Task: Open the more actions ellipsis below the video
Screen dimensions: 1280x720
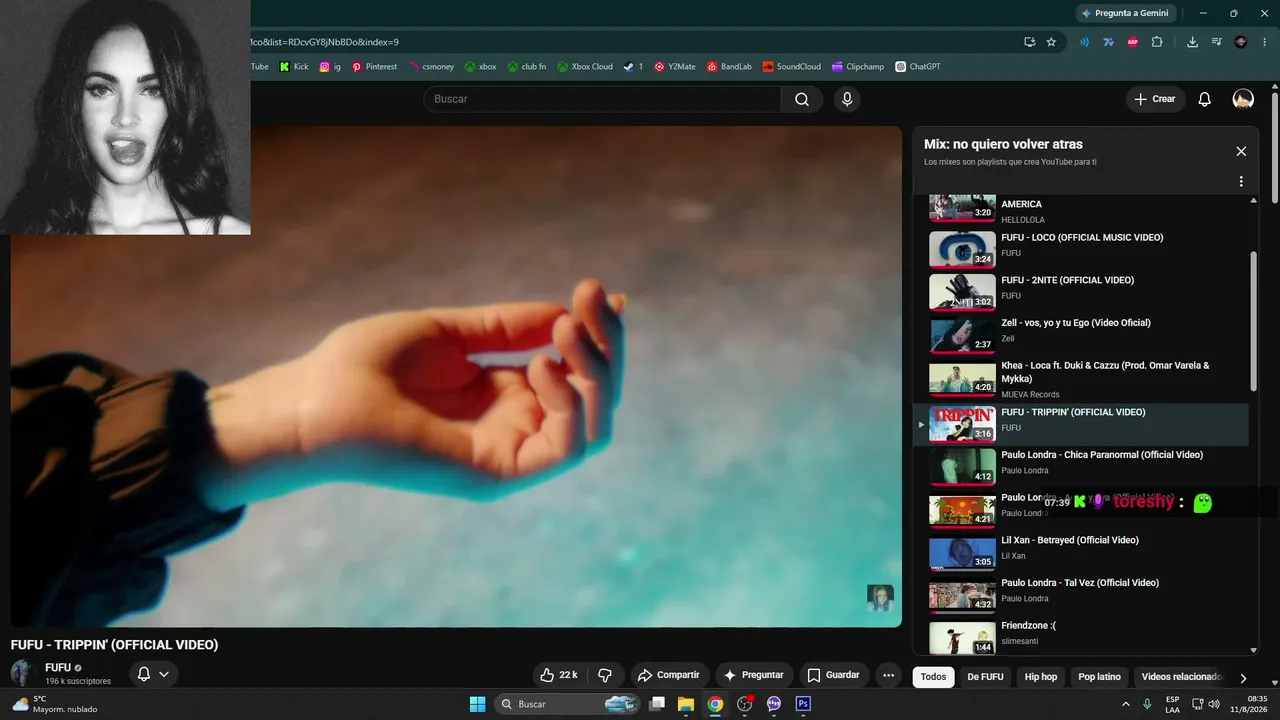Action: [888, 675]
